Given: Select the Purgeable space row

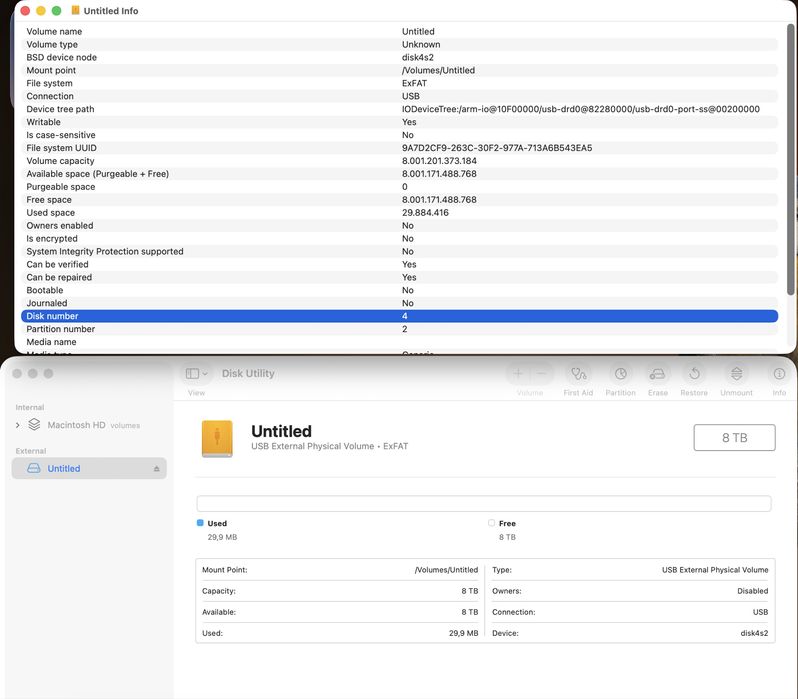Looking at the screenshot, I should tap(400, 186).
